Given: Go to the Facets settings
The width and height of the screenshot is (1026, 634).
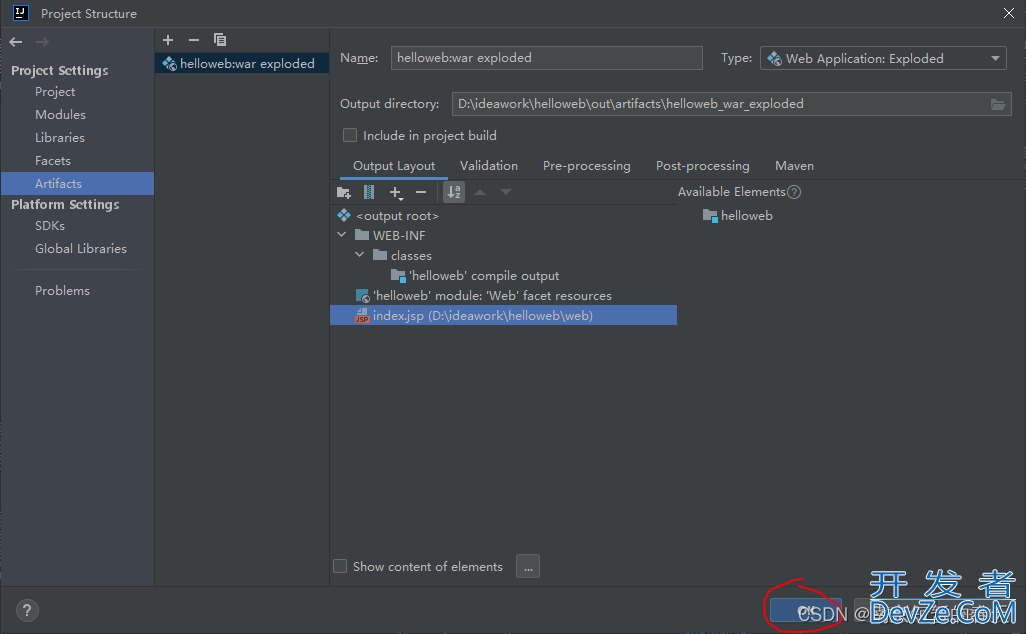Looking at the screenshot, I should click(x=52, y=160).
